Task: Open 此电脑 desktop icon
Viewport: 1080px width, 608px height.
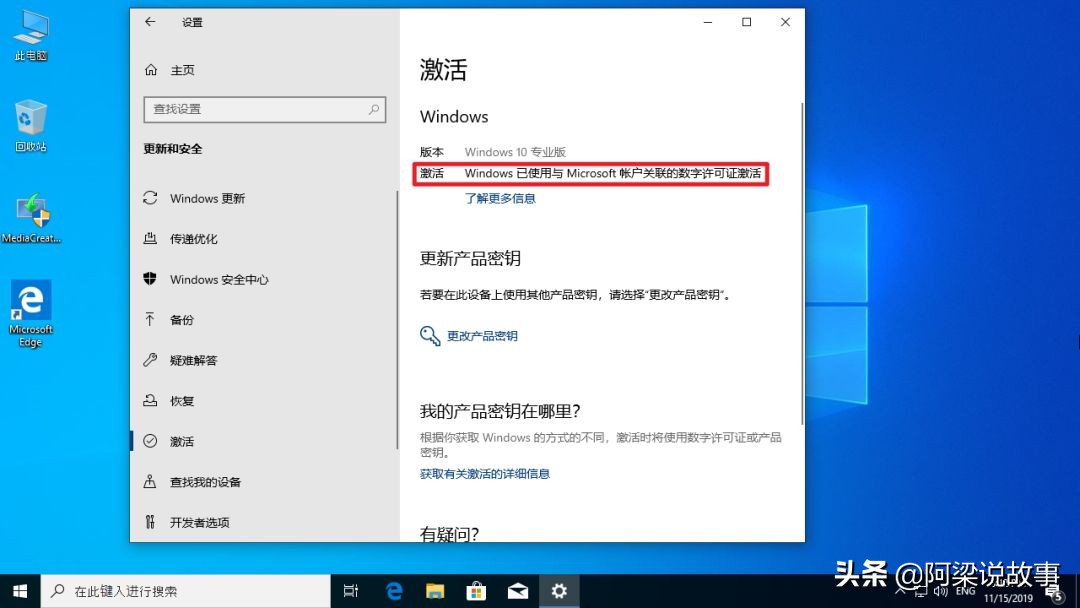Action: pyautogui.click(x=31, y=36)
